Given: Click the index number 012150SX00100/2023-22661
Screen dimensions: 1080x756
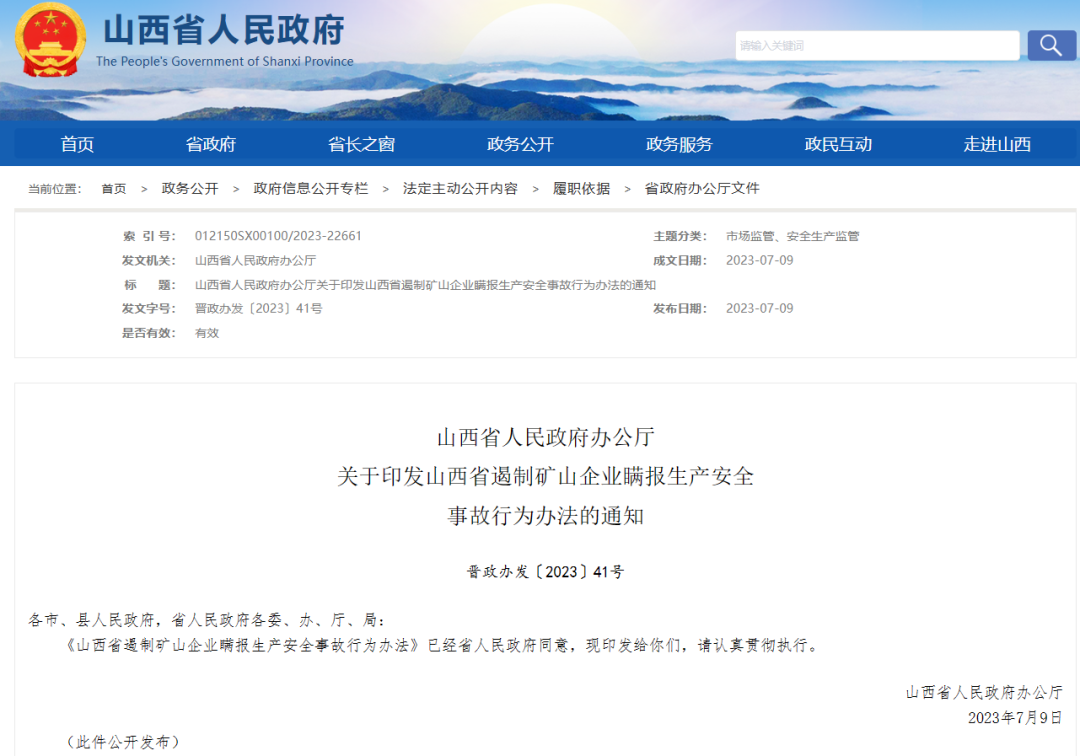Looking at the screenshot, I should tap(278, 237).
